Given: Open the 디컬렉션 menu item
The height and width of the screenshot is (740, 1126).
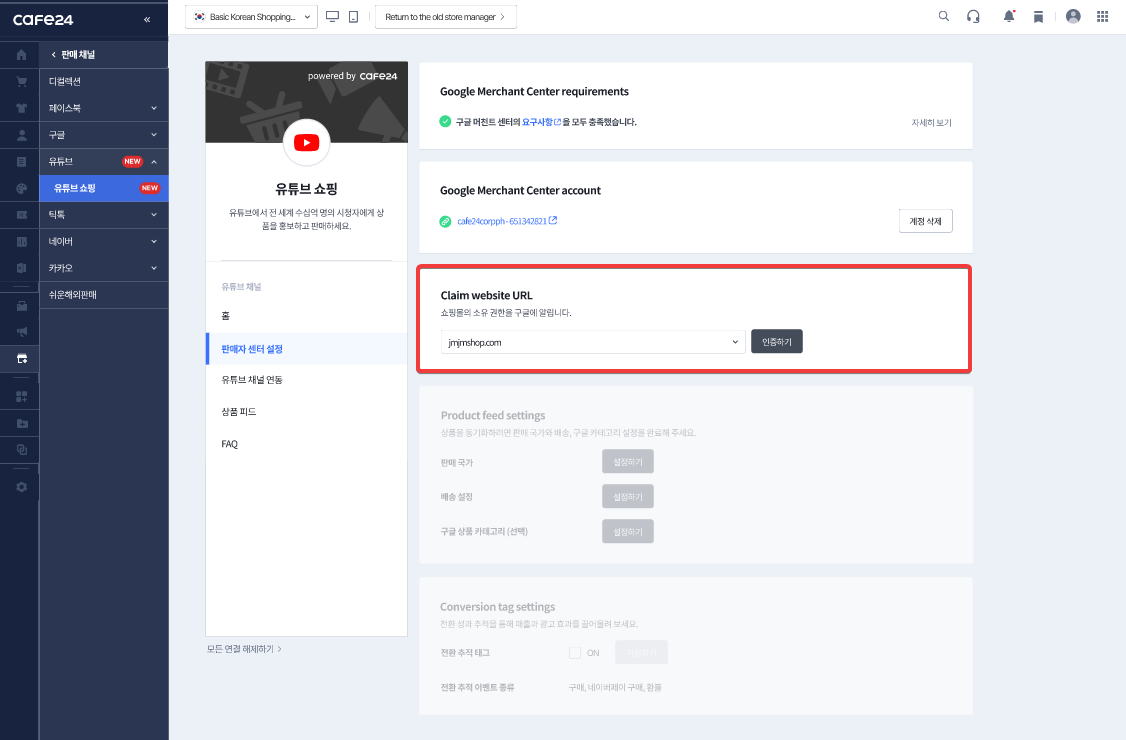Looking at the screenshot, I should coord(104,81).
